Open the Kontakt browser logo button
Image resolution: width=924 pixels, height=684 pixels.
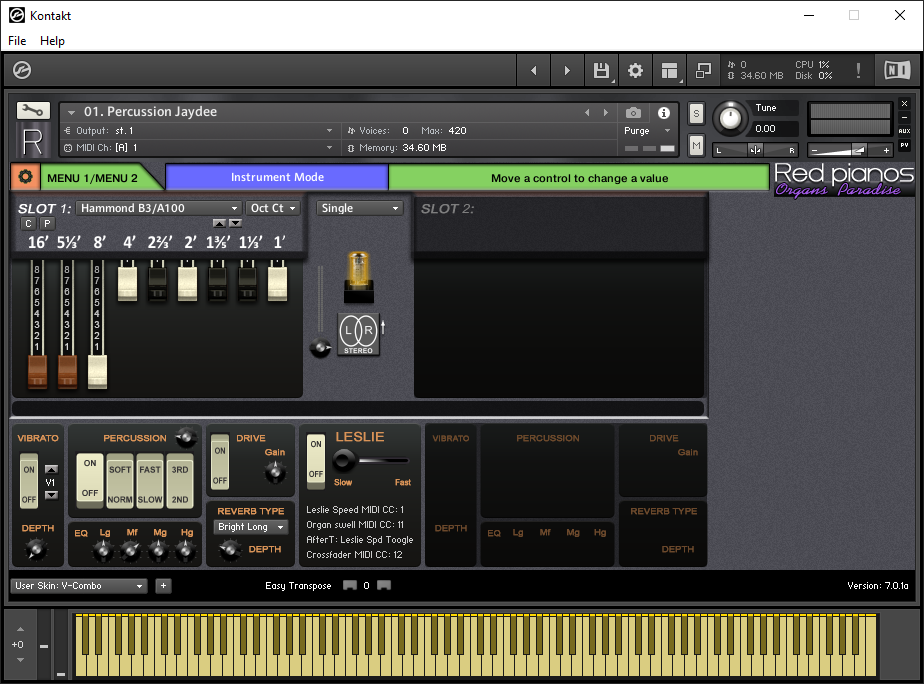pos(22,71)
